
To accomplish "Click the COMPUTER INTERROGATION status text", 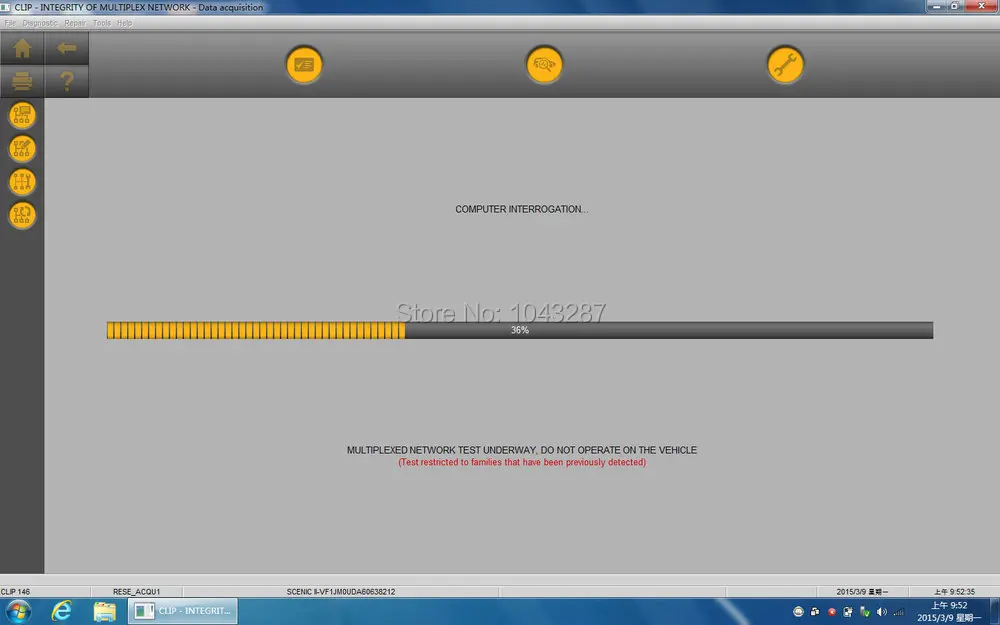I will 522,209.
